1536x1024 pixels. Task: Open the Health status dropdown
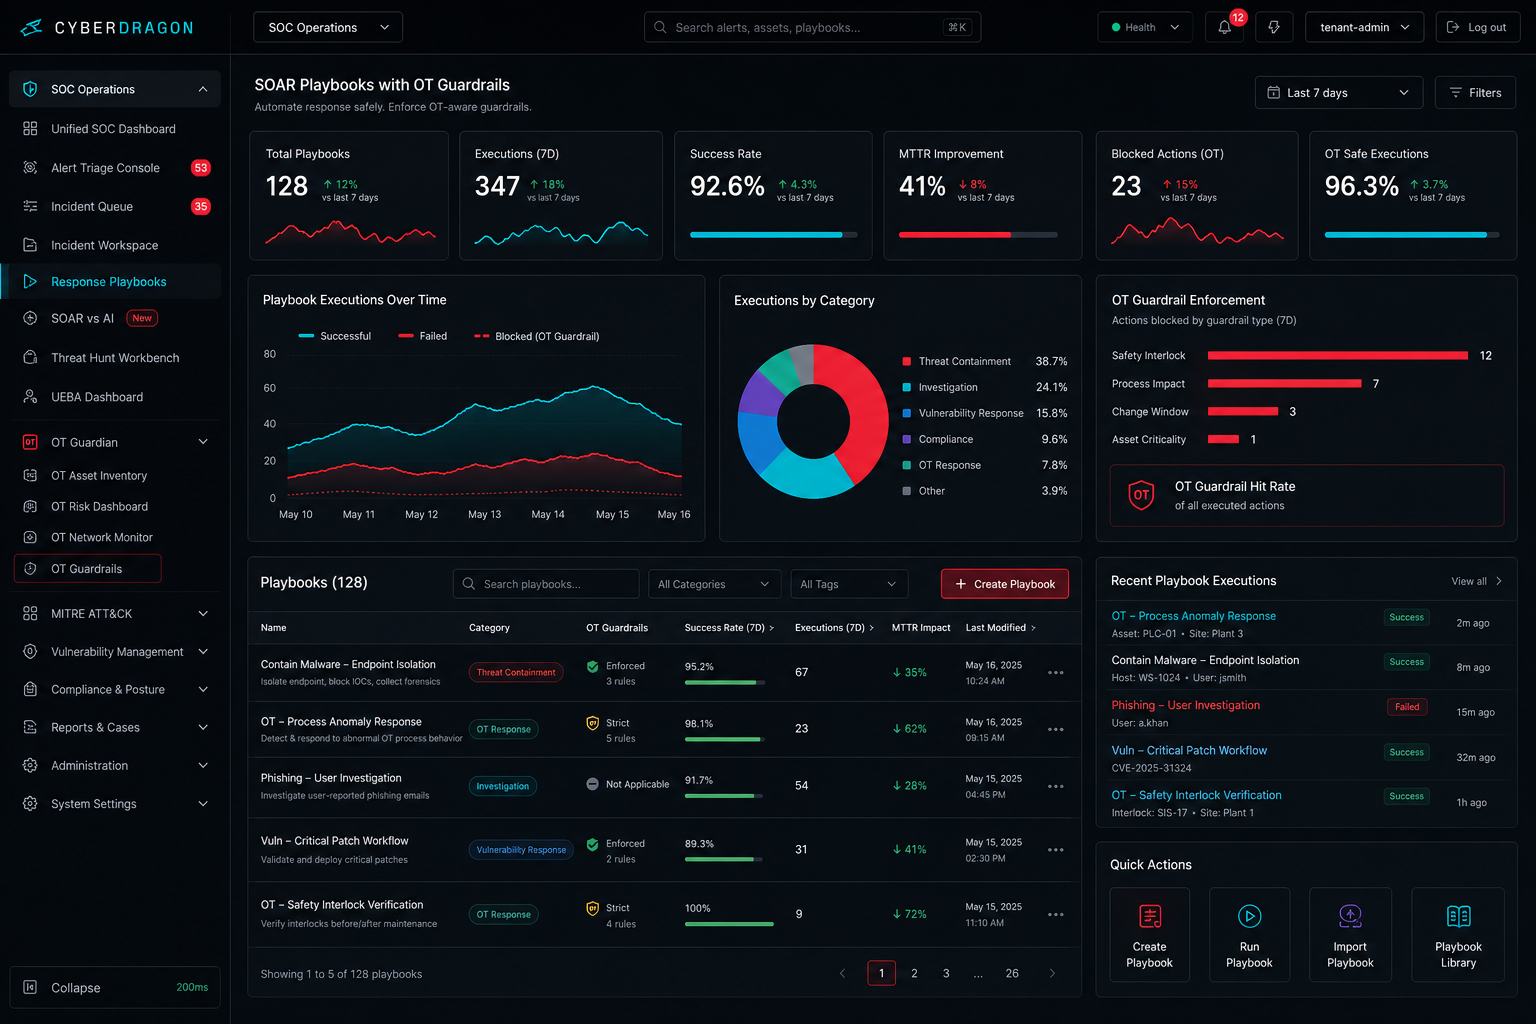1145,27
